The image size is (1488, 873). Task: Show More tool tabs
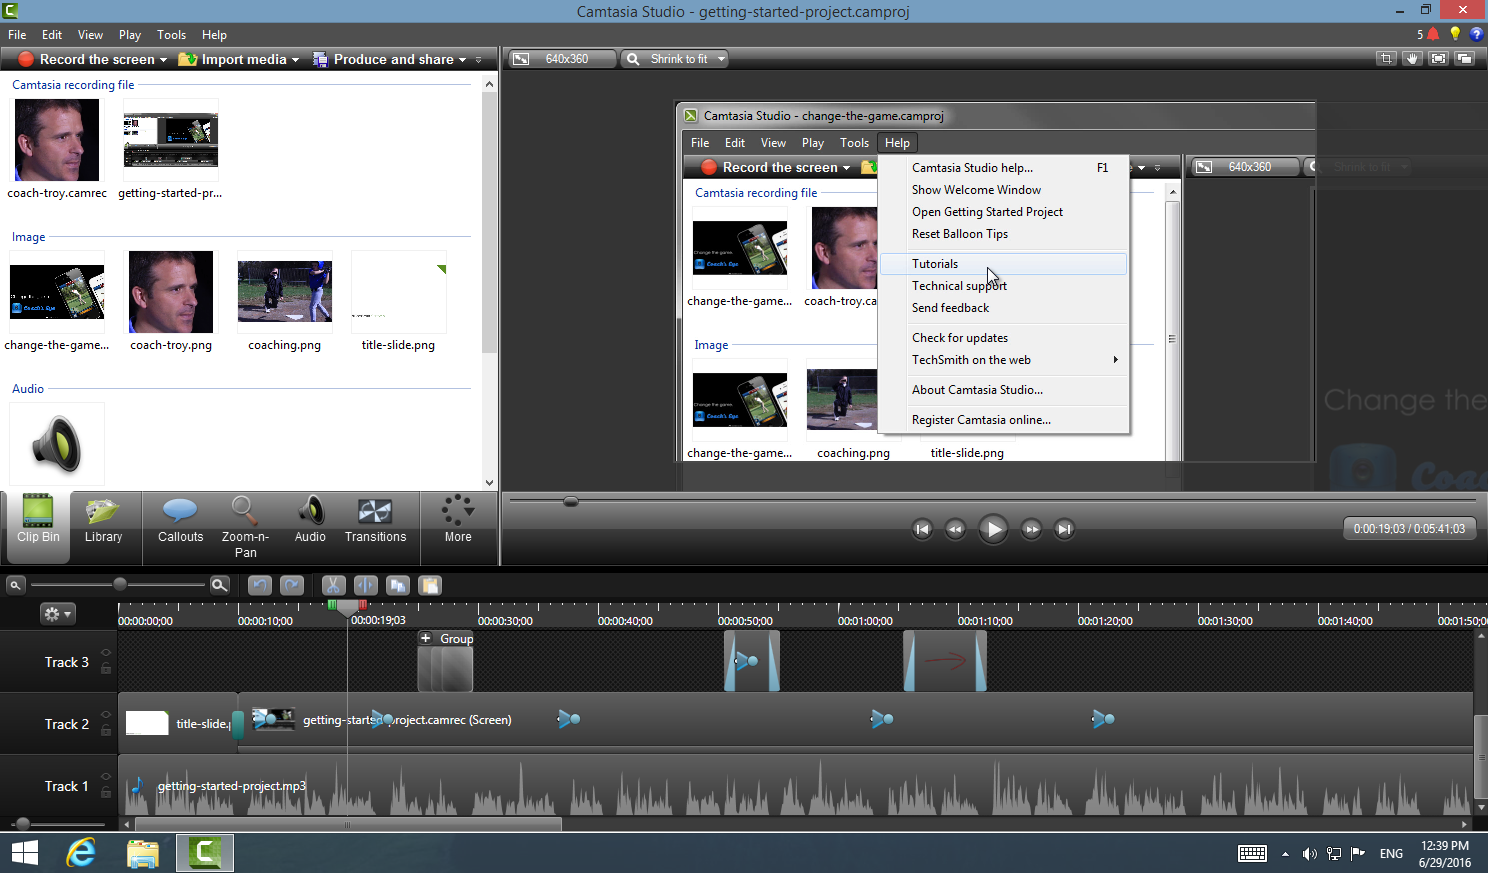(x=458, y=520)
